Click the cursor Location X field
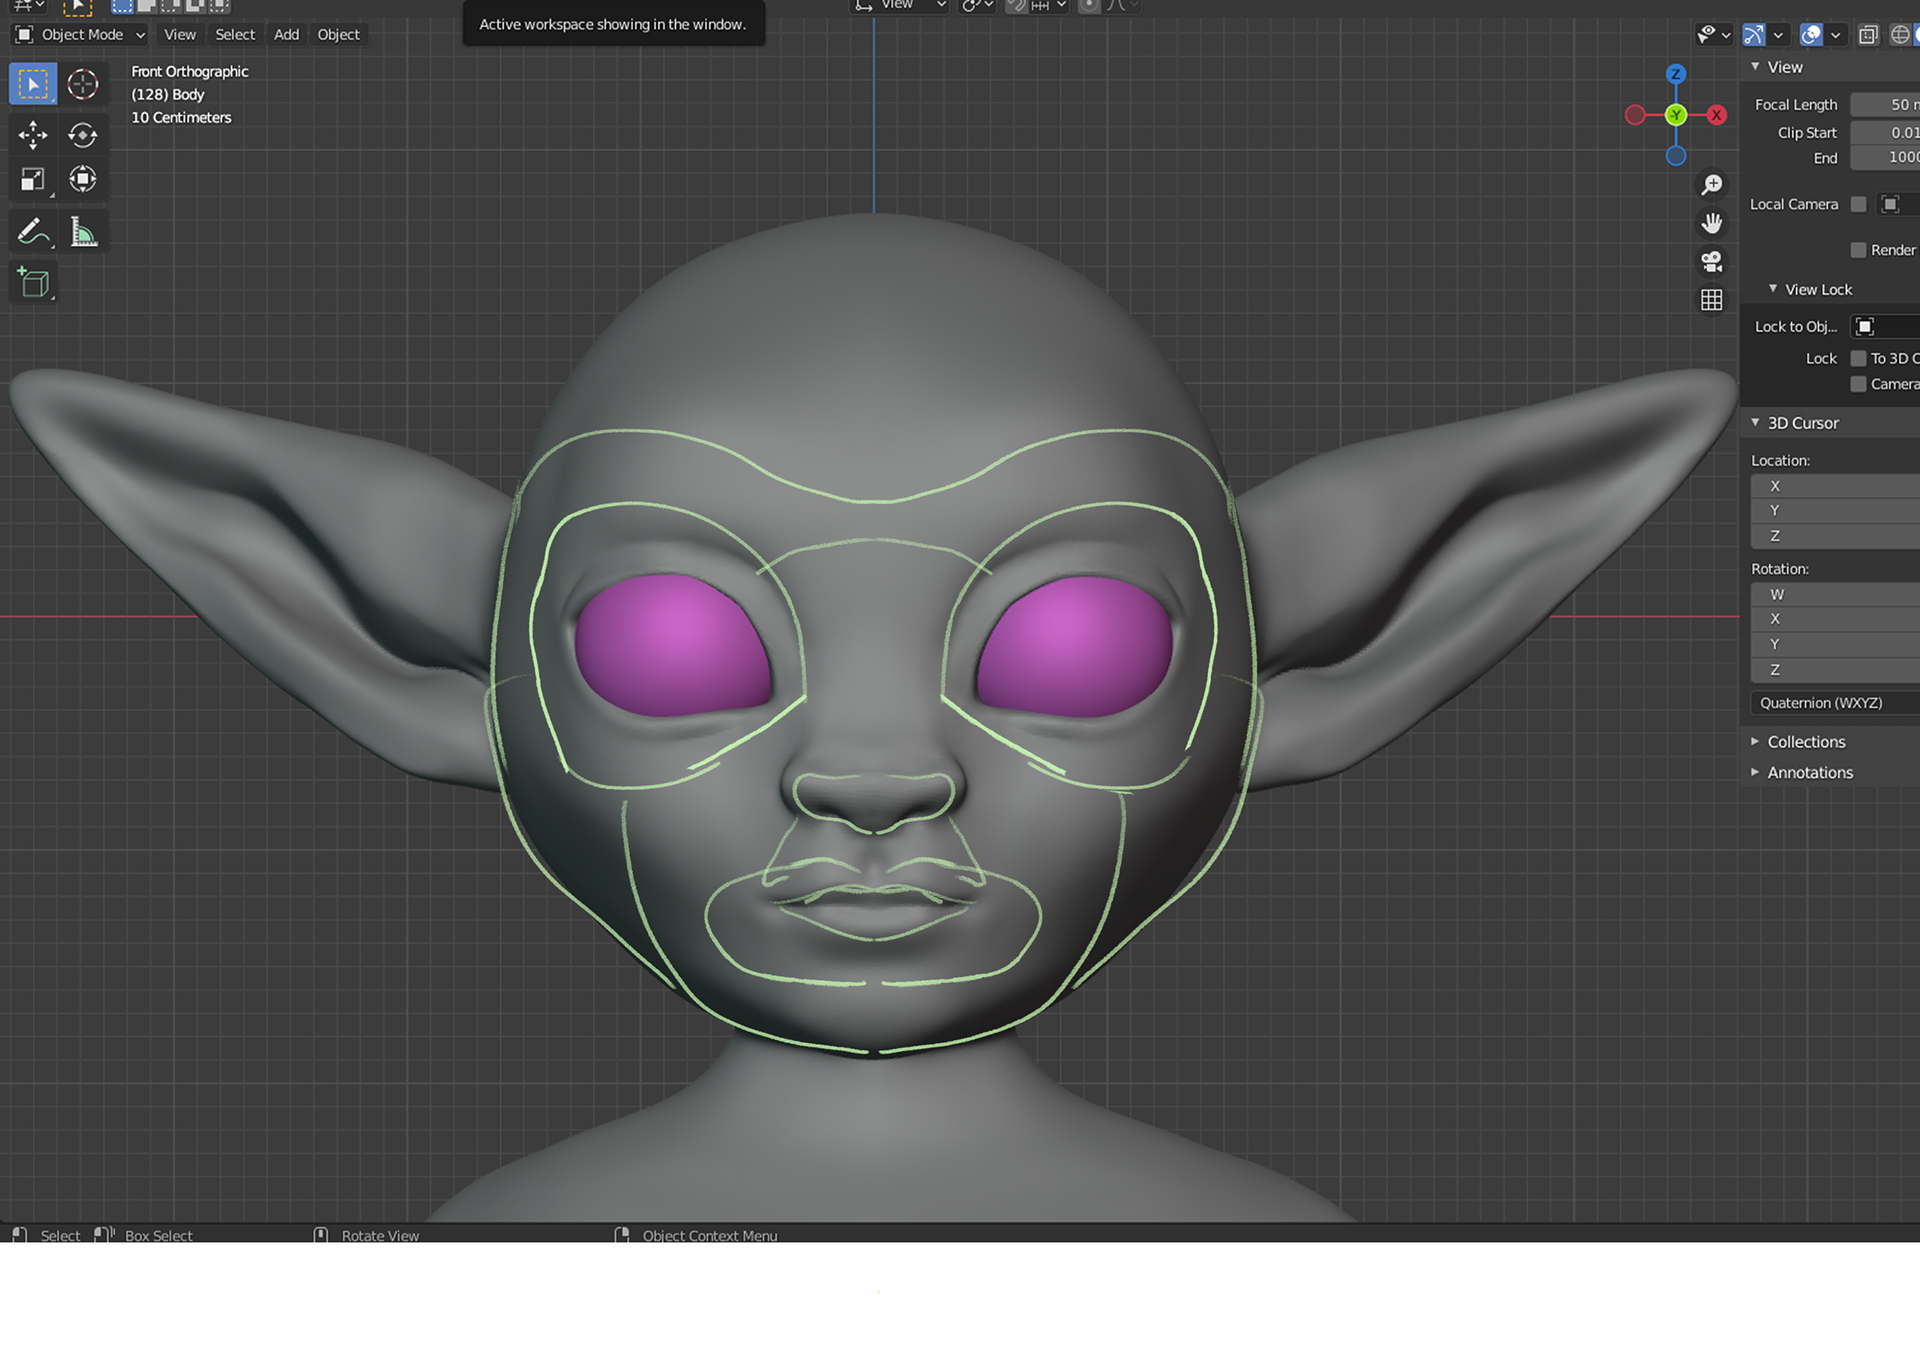This screenshot has height=1358, width=1920. [1835, 486]
